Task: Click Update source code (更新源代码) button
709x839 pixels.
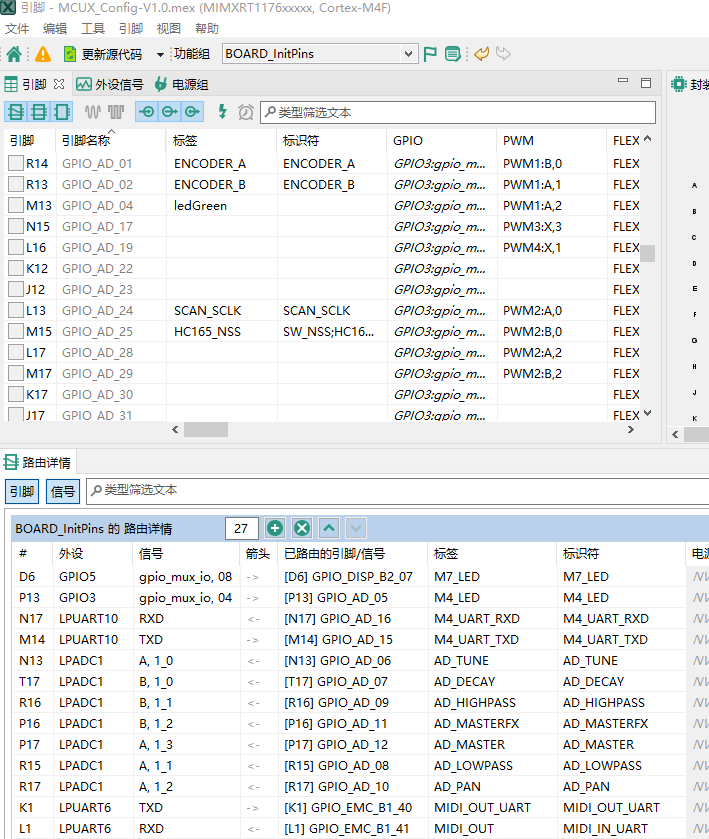Action: click(x=103, y=54)
